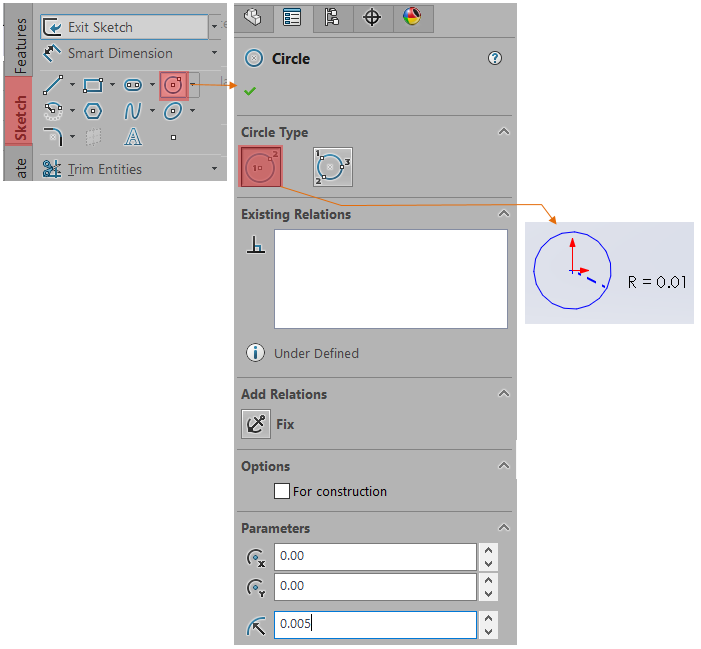
Task: Increase the X center coordinate value
Action: [x=488, y=550]
